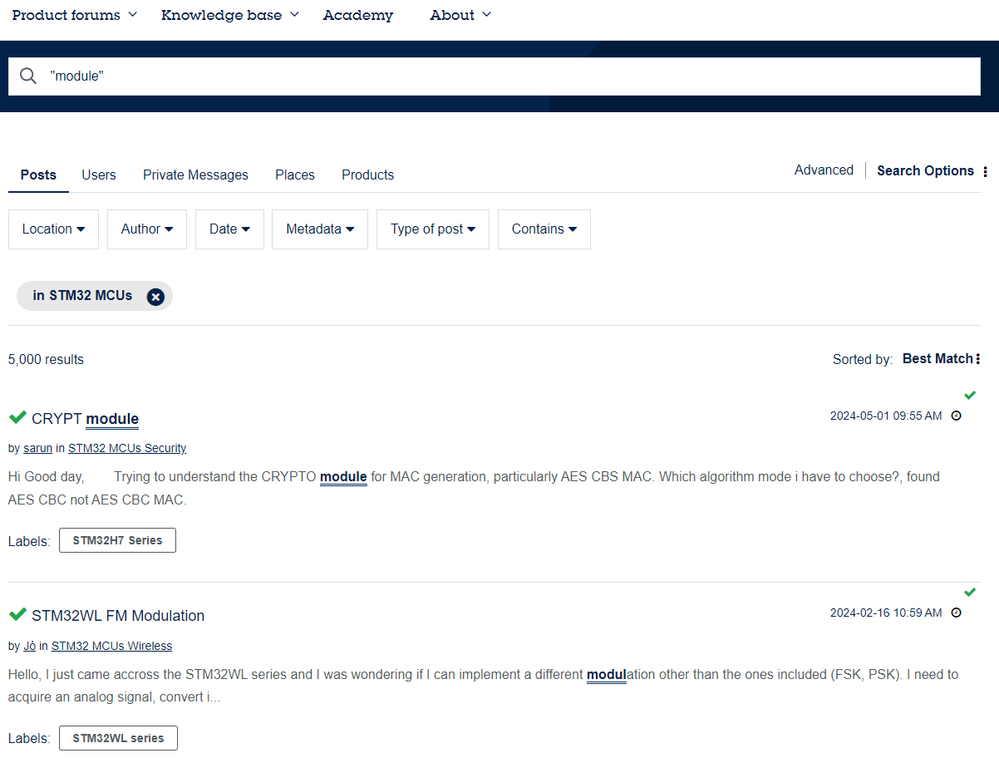Click the solved checkmark beside STM32WL FM Modulation
Screen dimensions: 999x758
(18, 615)
